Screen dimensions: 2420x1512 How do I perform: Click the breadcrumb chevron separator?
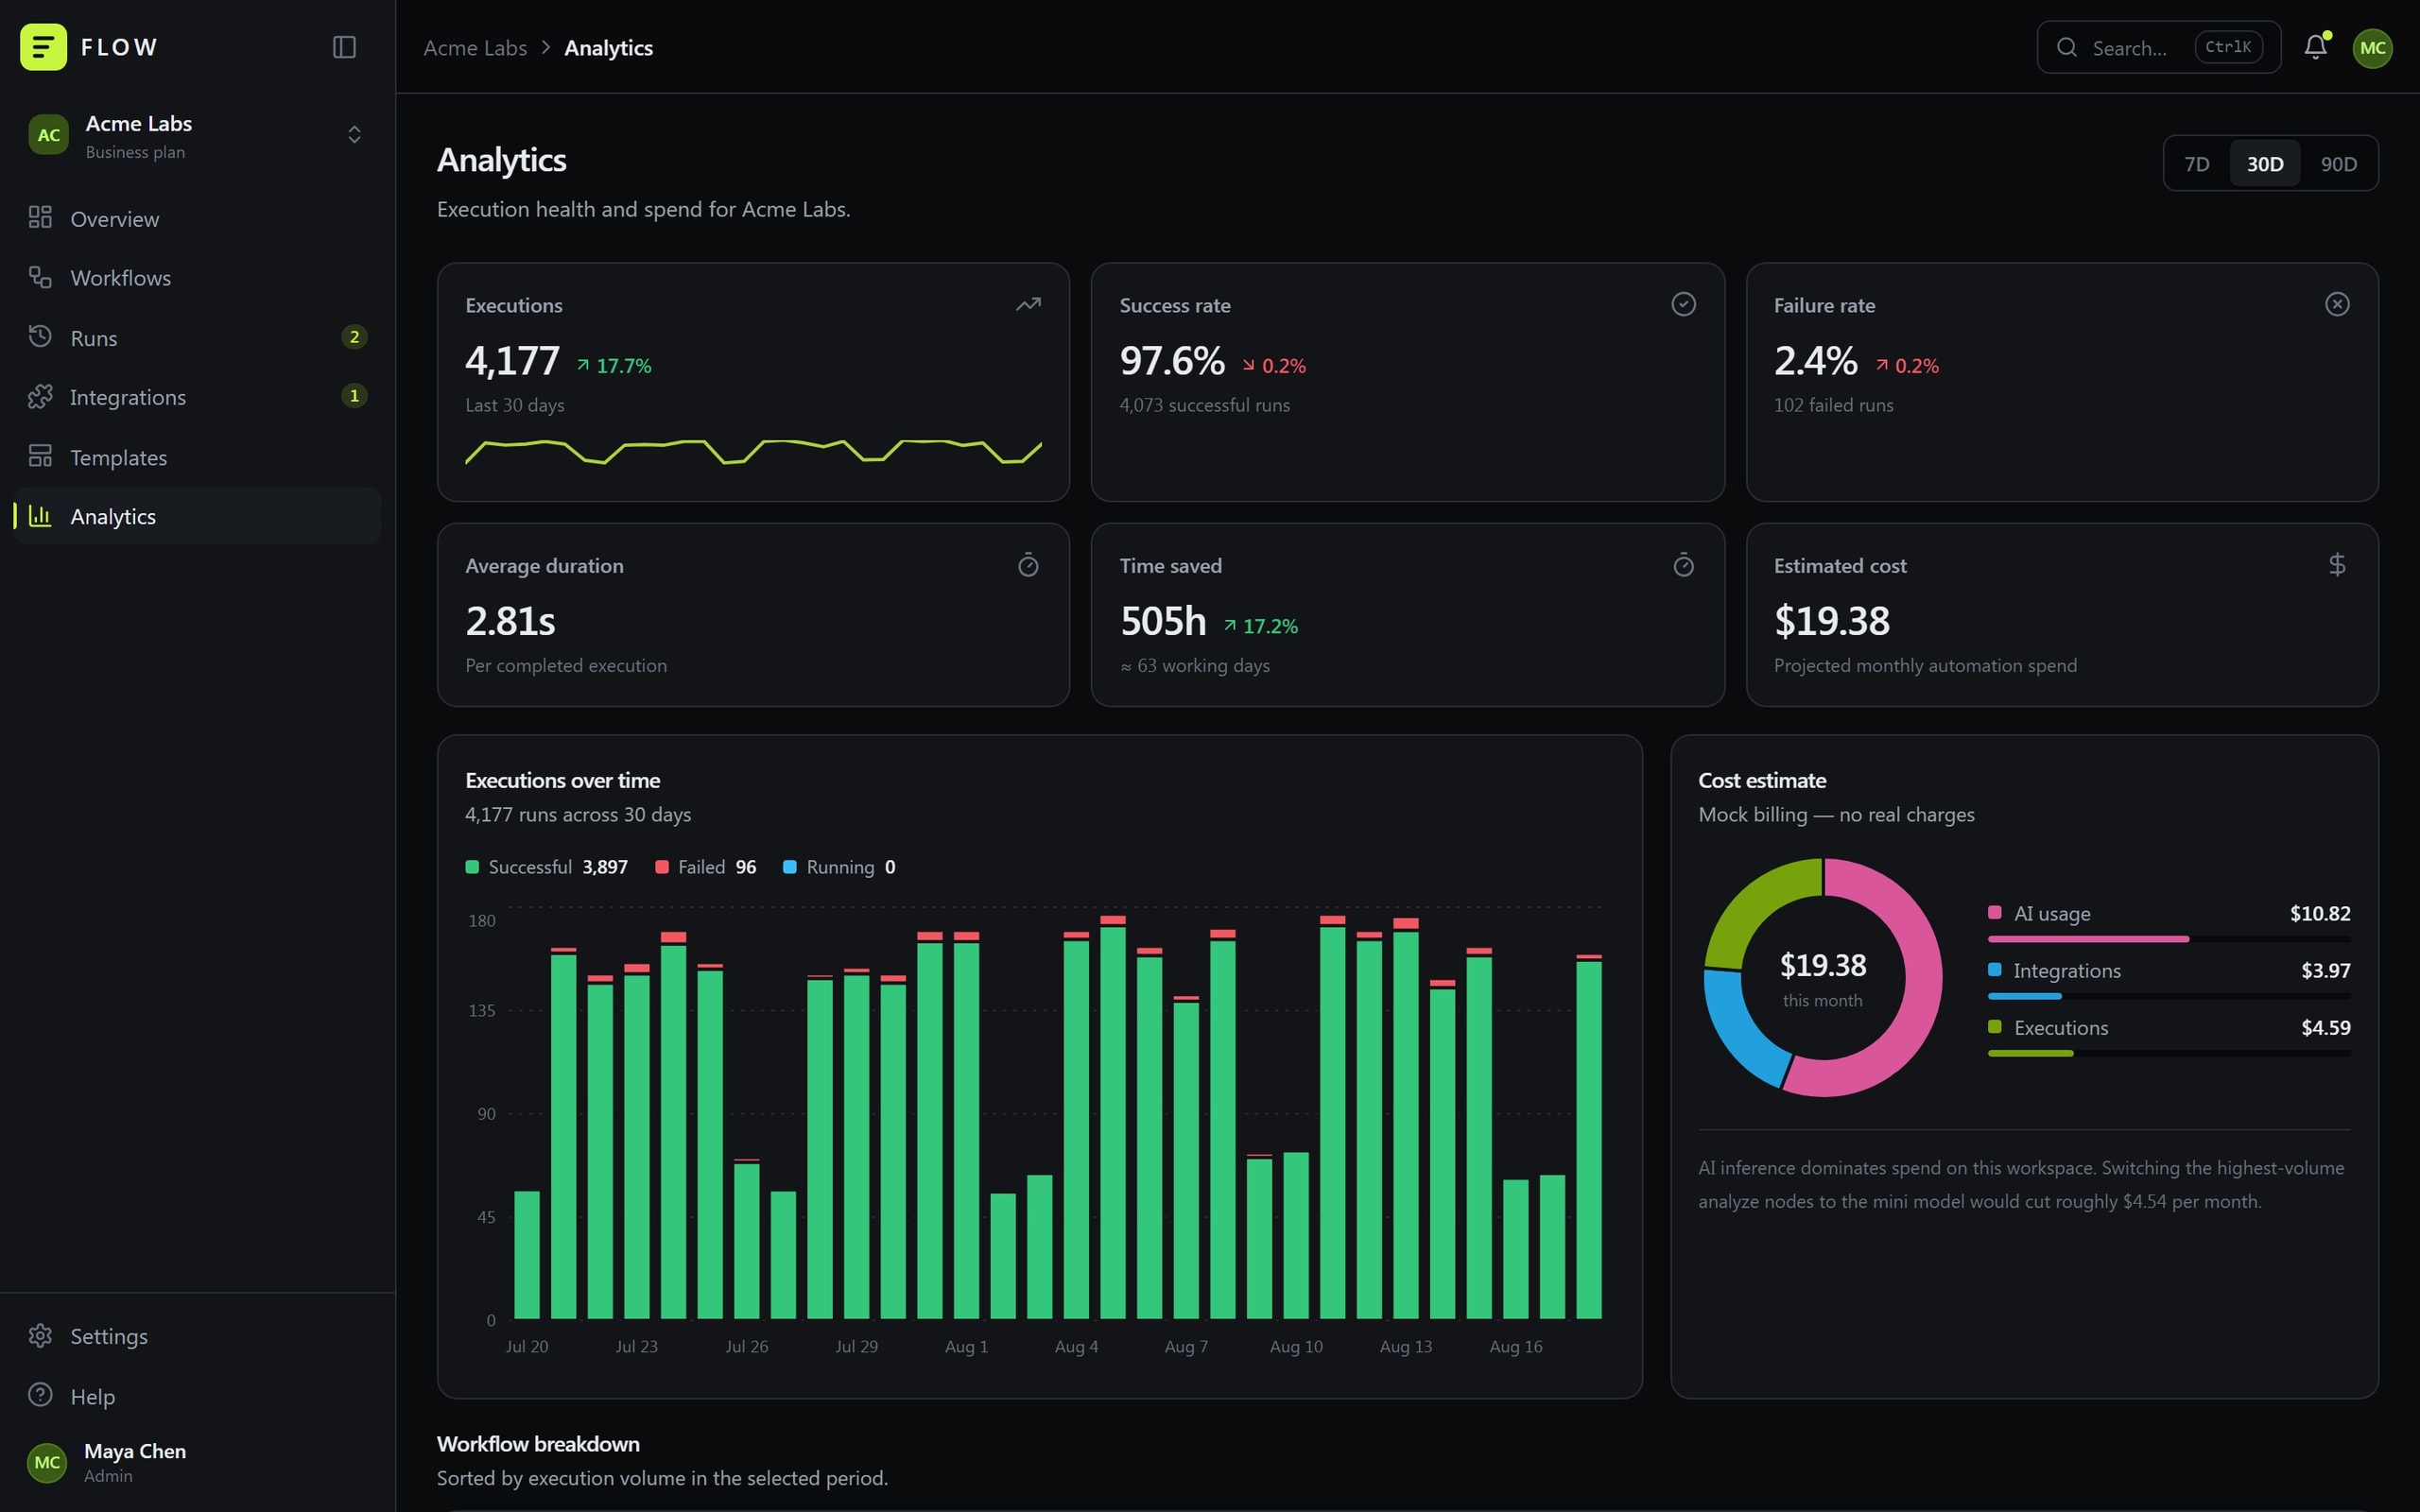pos(546,47)
